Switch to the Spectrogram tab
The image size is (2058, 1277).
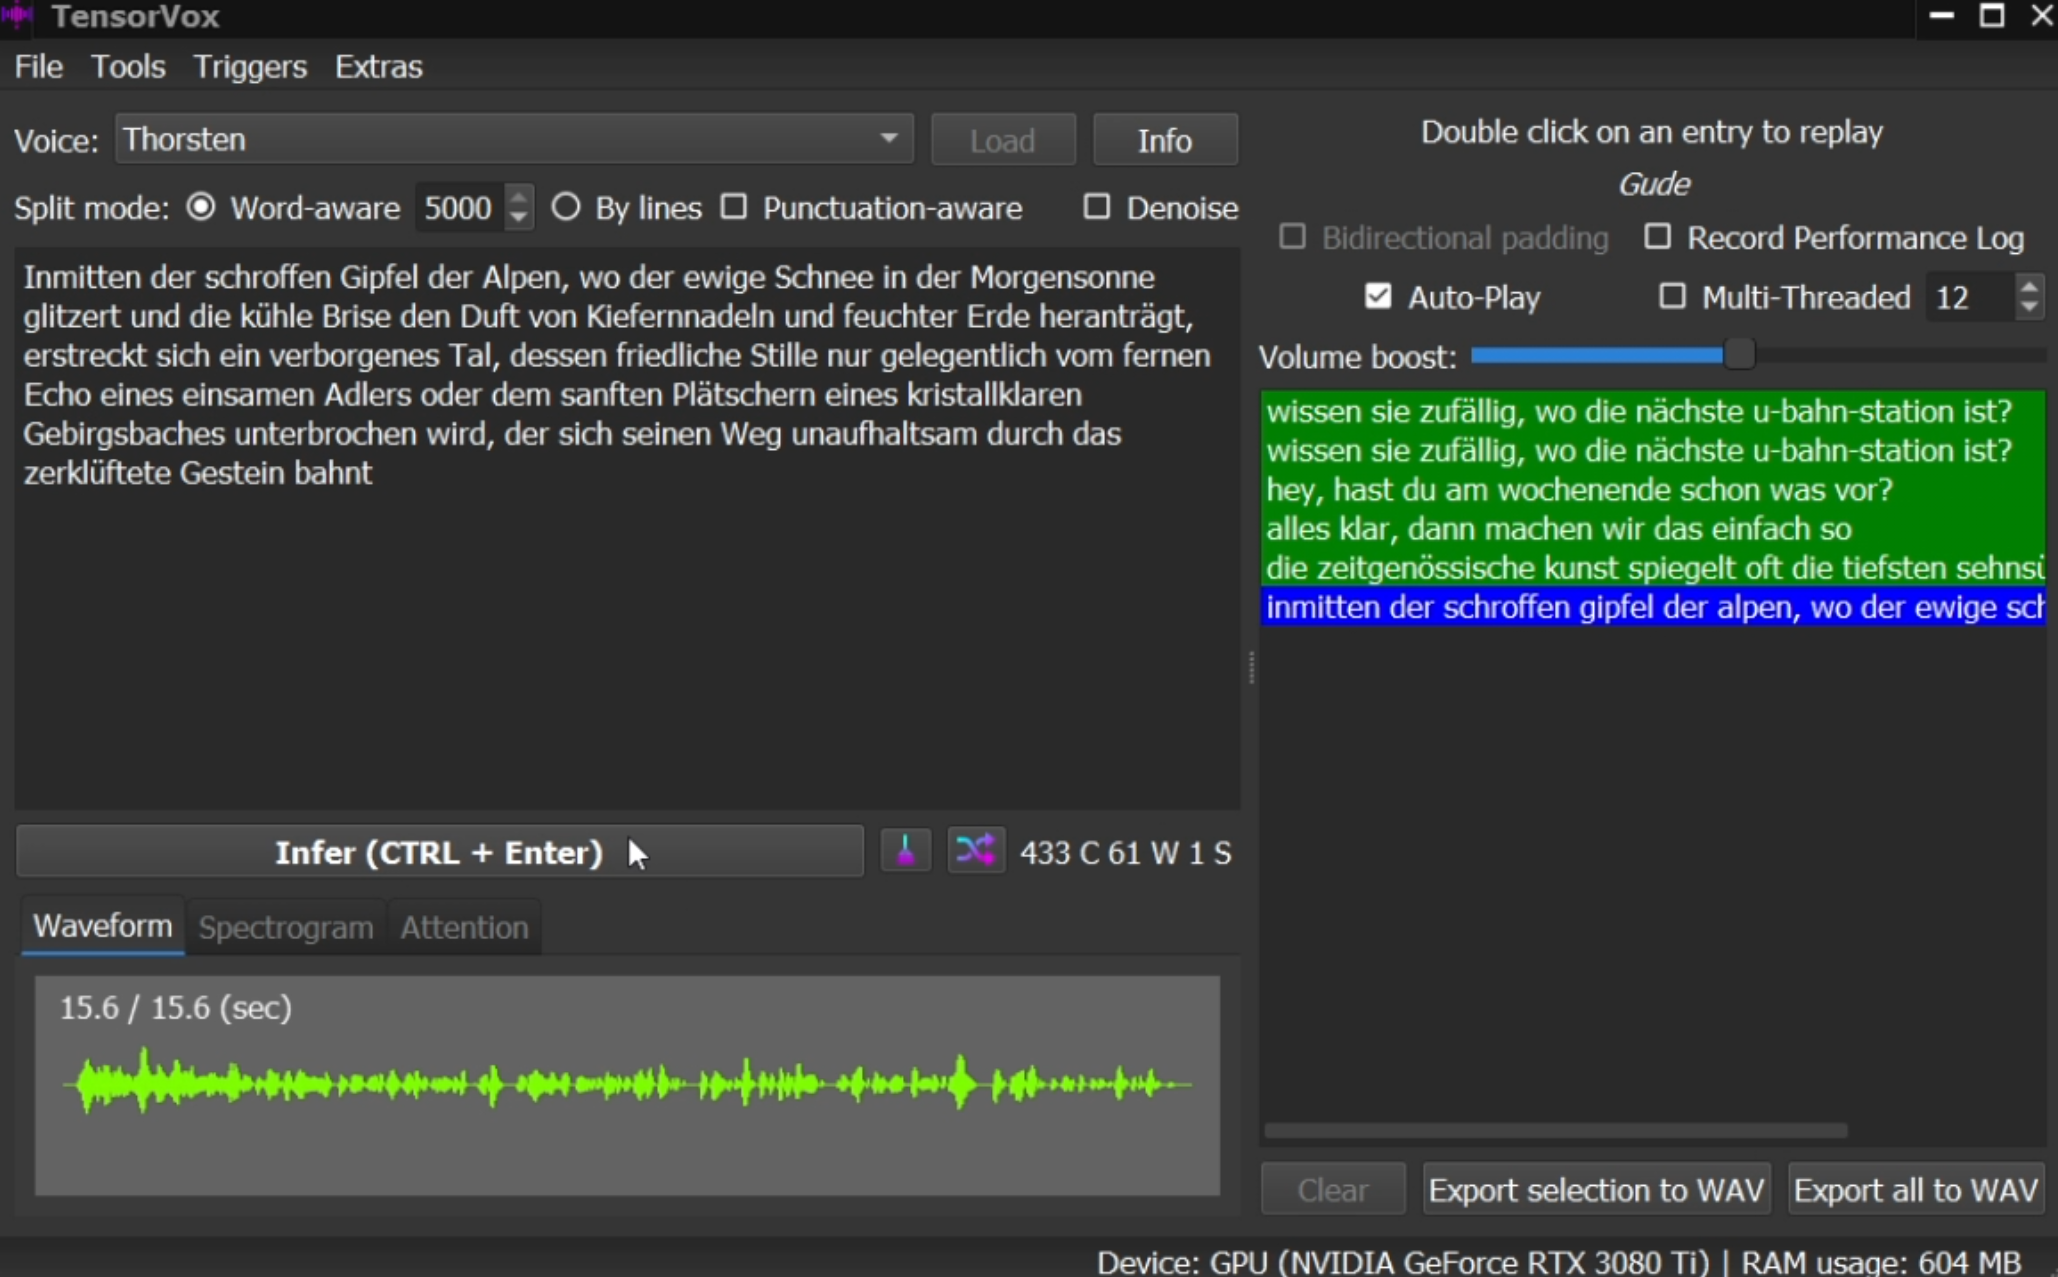(284, 926)
